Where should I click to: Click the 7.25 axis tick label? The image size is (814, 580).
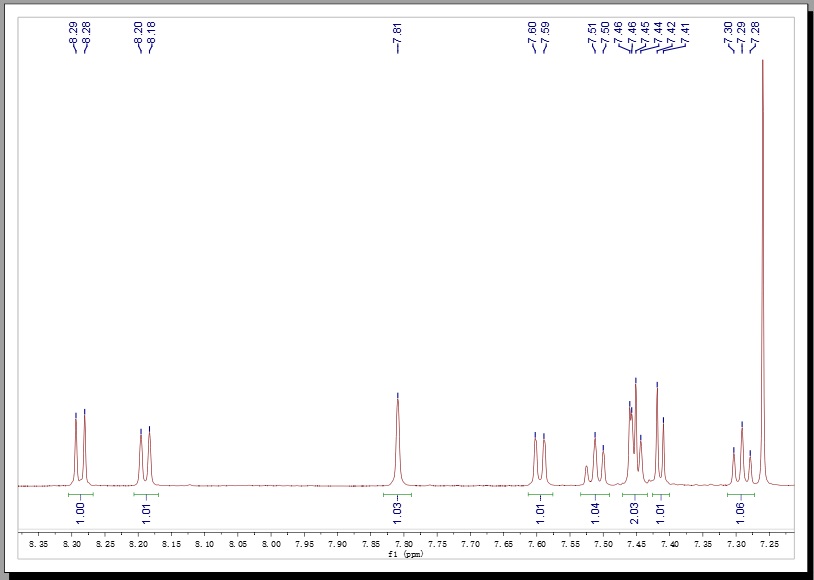769,544
